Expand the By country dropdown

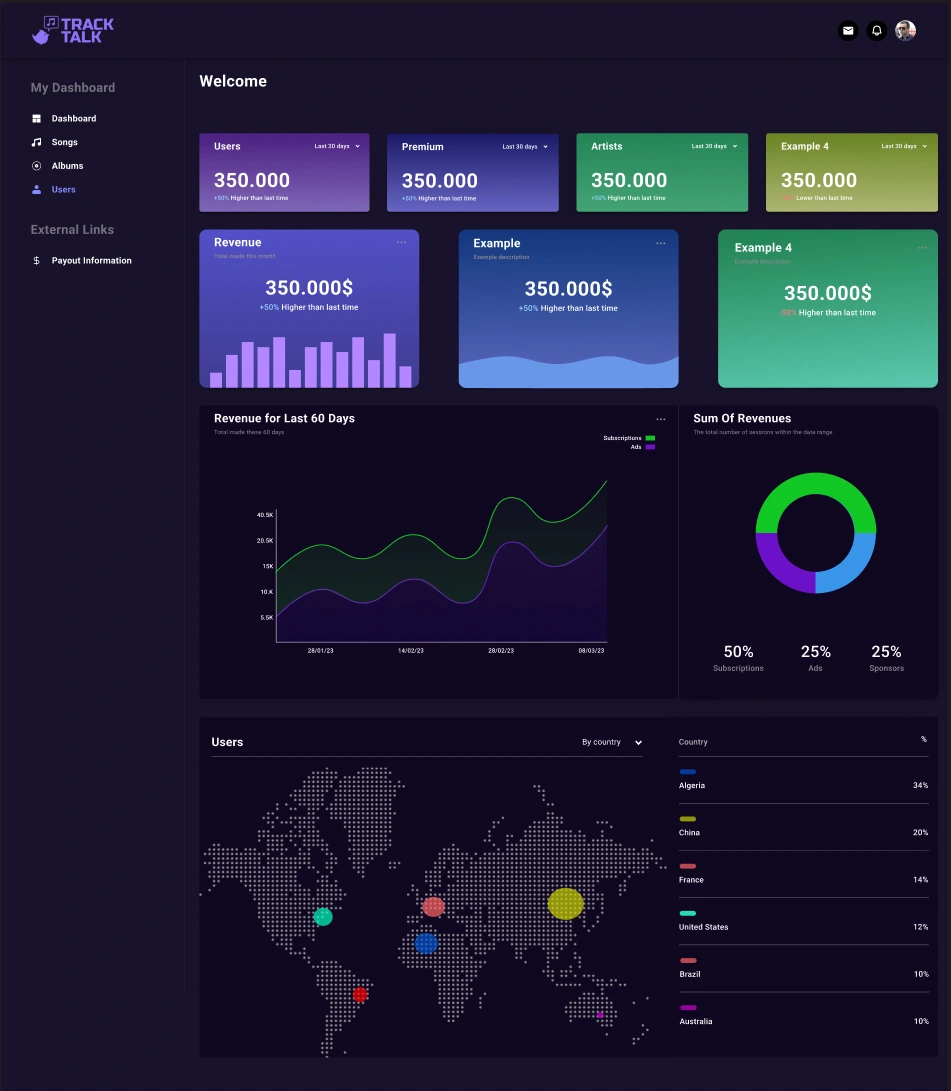click(x=612, y=742)
